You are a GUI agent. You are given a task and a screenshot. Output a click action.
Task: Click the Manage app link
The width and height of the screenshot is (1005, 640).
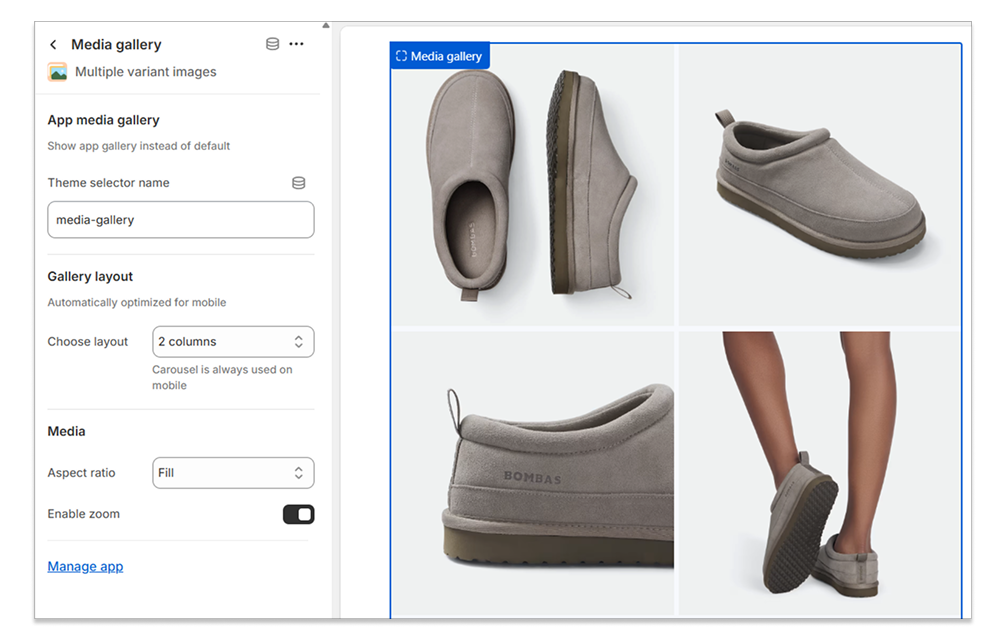85,567
